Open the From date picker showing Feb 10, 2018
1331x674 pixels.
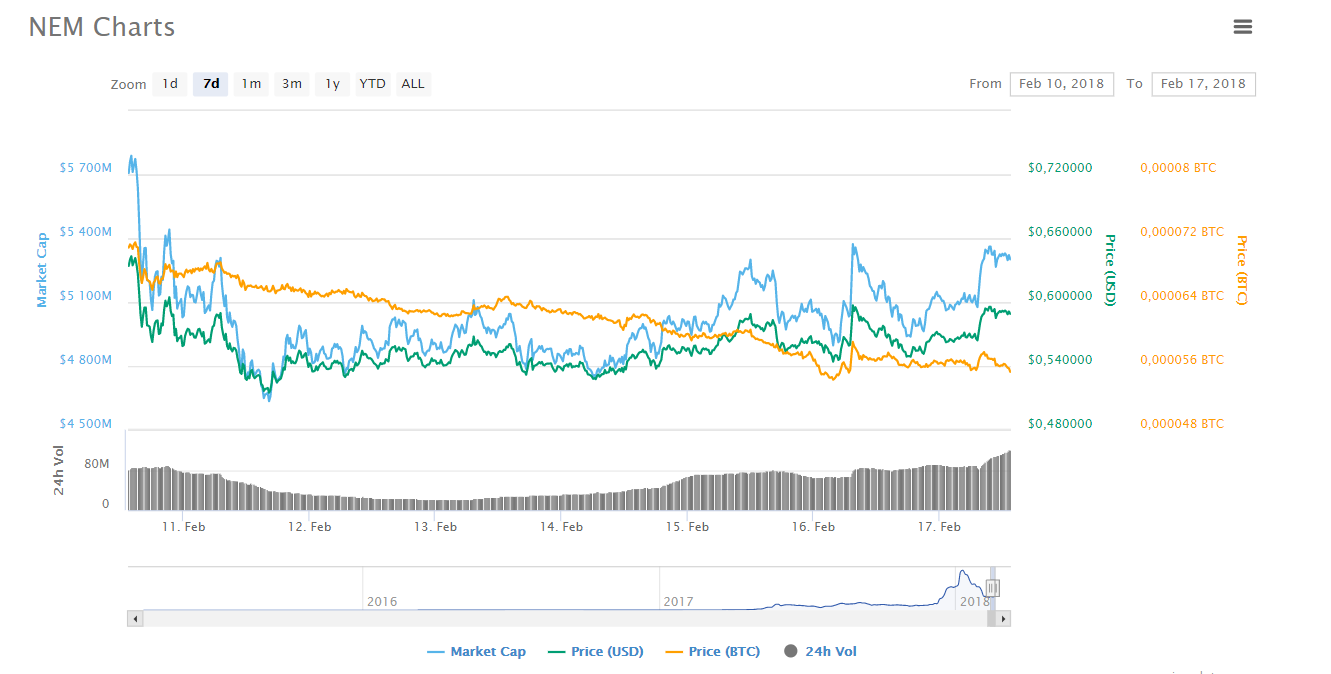pyautogui.click(x=1062, y=84)
